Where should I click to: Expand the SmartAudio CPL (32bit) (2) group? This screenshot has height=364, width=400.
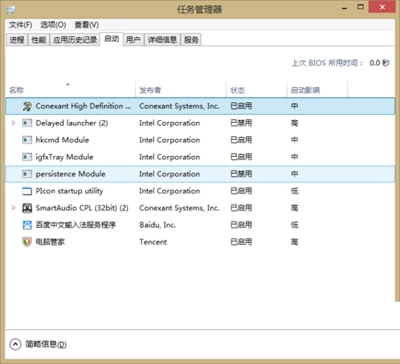pyautogui.click(x=14, y=208)
